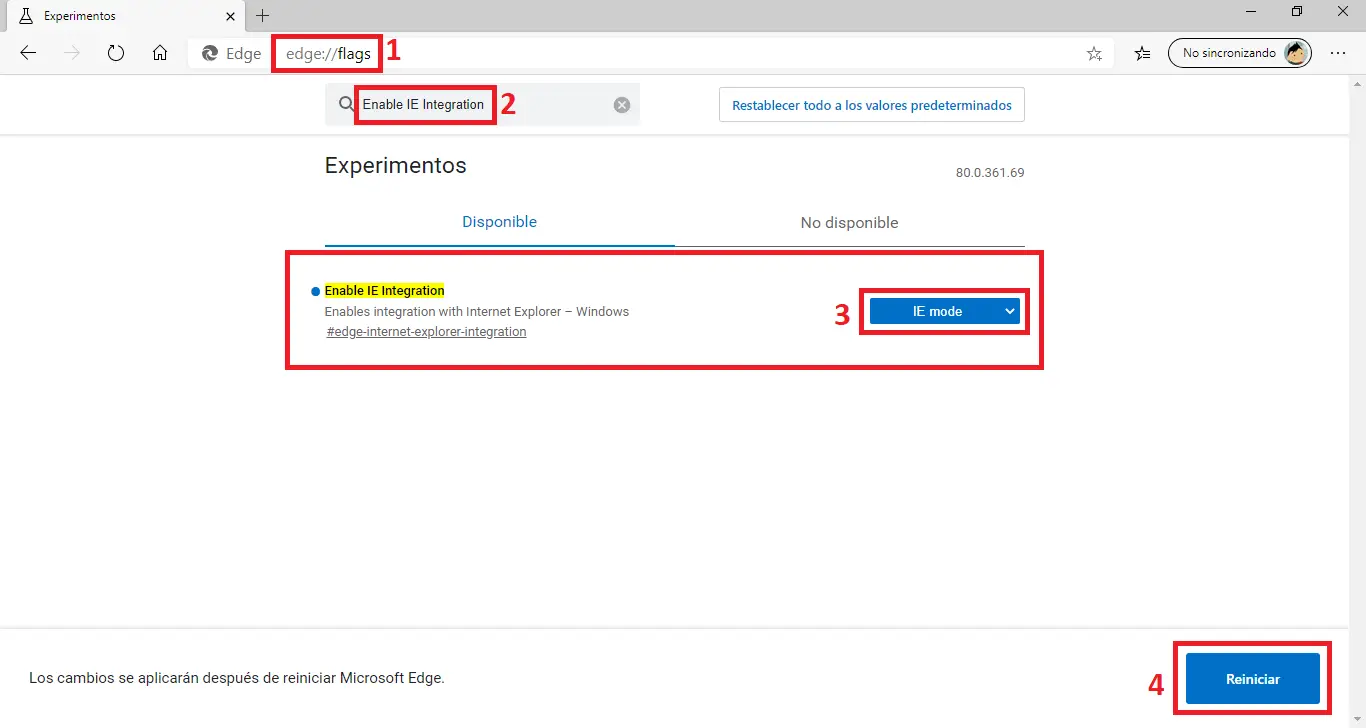Open the browser Home page
Image resolution: width=1366 pixels, height=728 pixels.
(160, 53)
